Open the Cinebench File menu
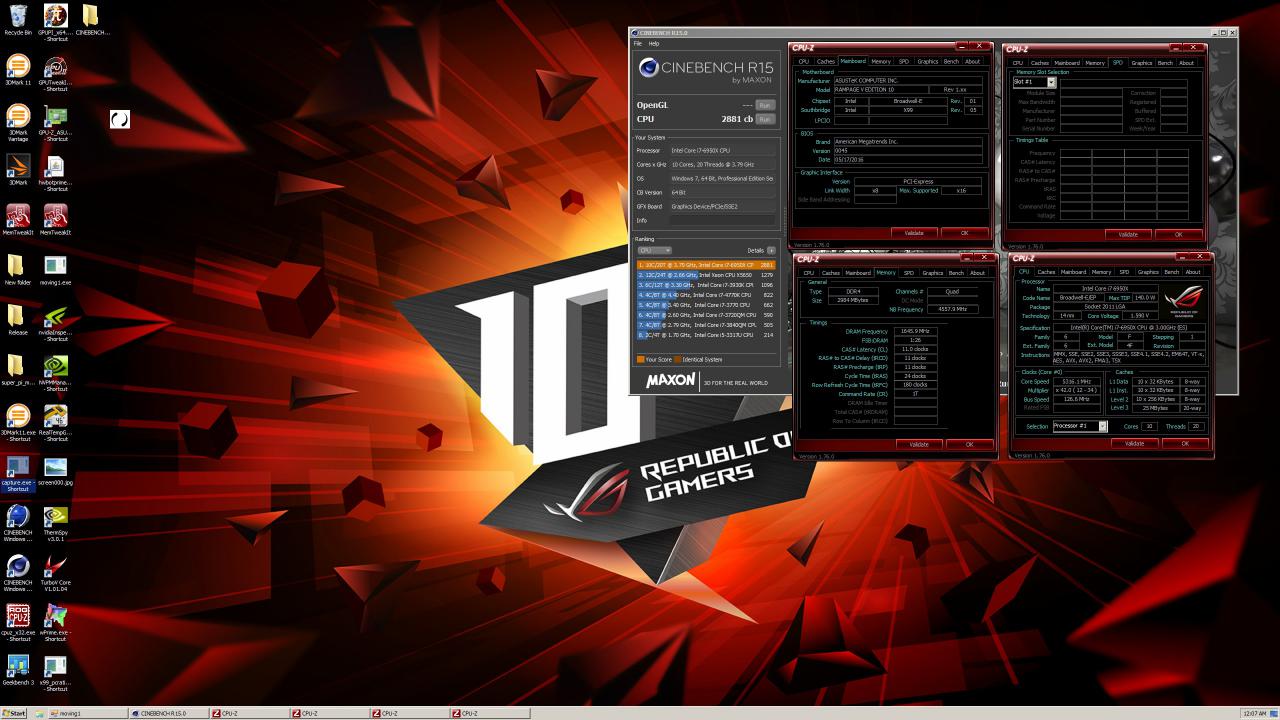Image resolution: width=1280 pixels, height=720 pixels. (638, 44)
